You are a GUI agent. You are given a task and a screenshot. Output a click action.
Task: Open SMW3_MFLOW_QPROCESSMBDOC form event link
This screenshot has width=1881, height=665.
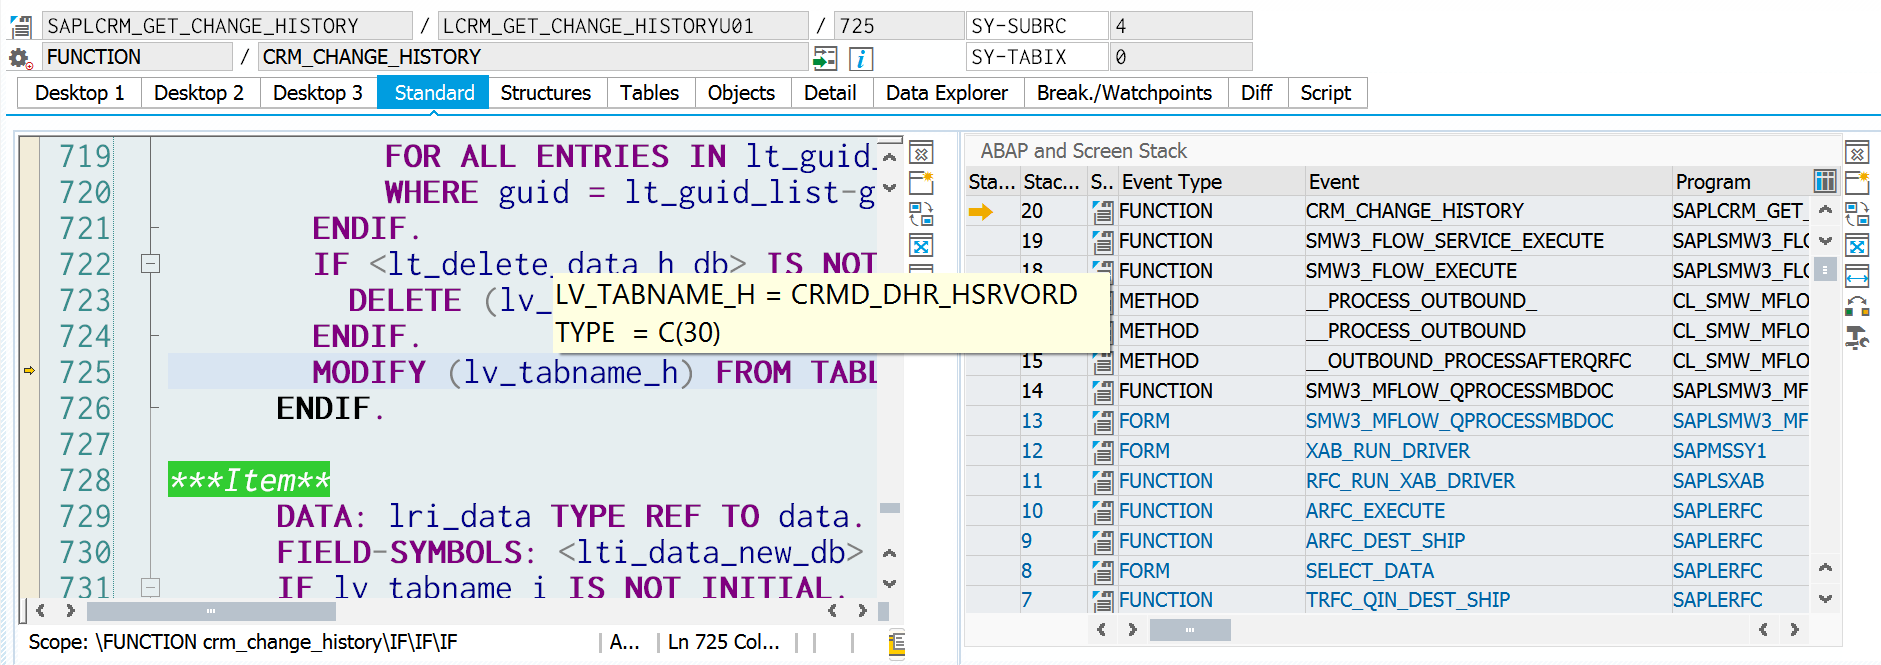1459,421
